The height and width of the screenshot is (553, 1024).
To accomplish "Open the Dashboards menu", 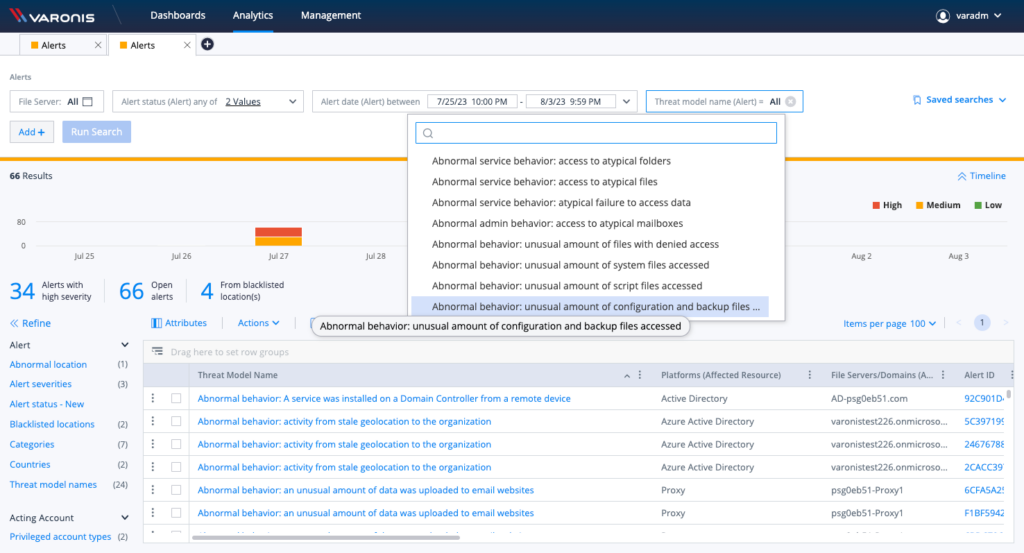I will point(178,15).
